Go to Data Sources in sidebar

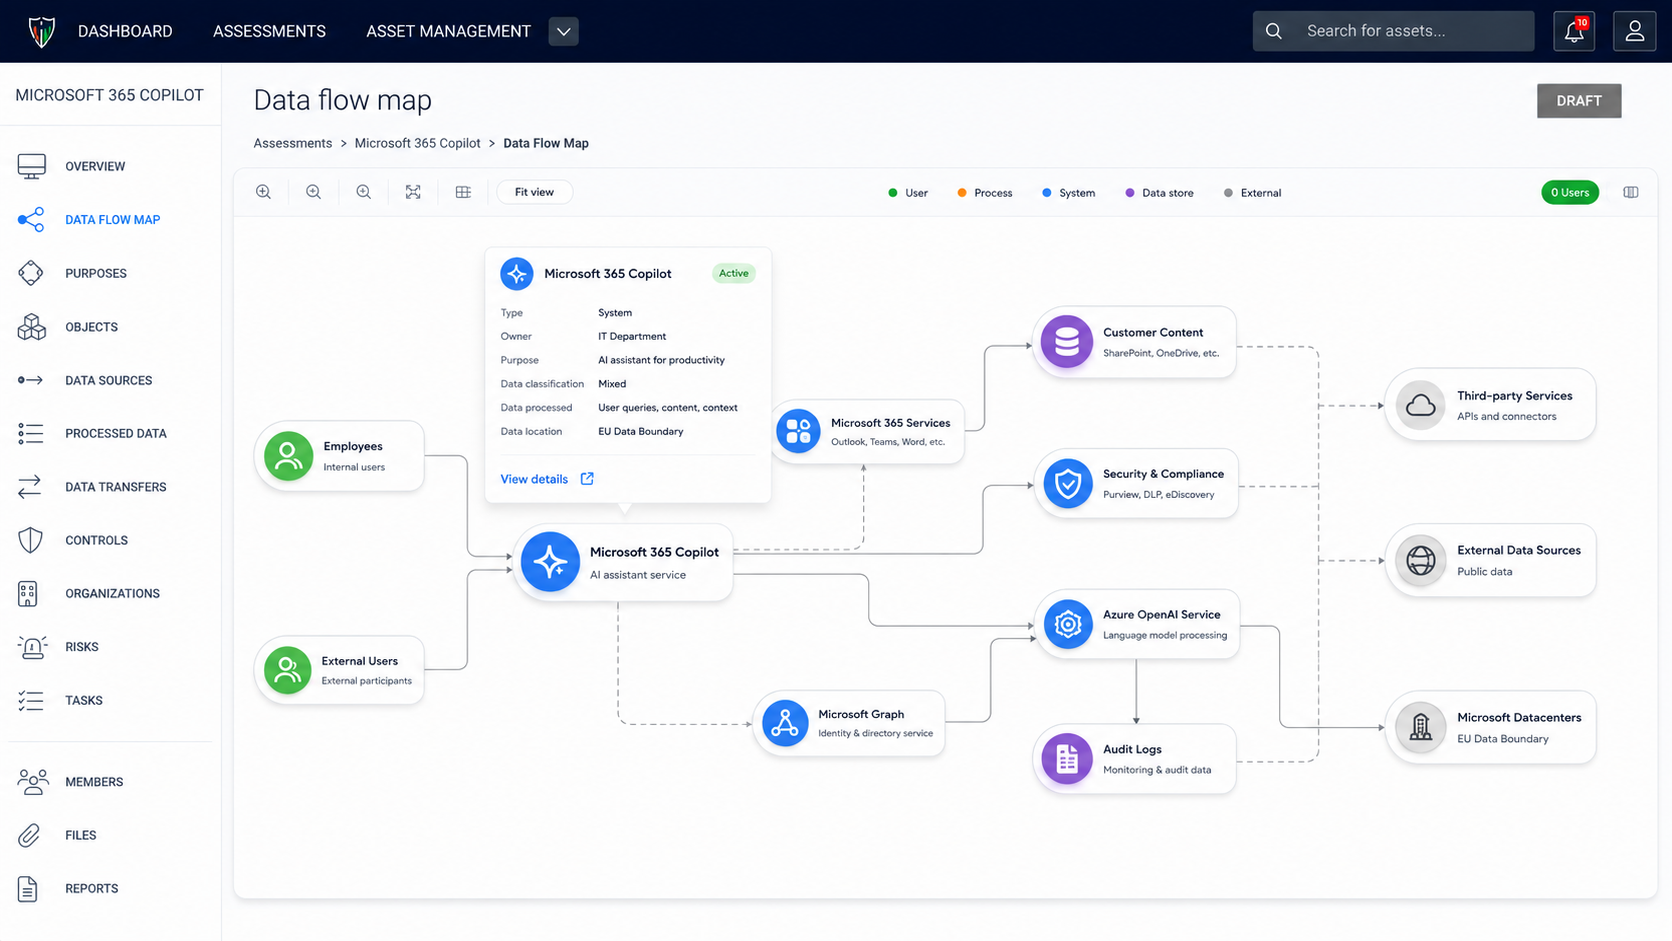pyautogui.click(x=110, y=380)
